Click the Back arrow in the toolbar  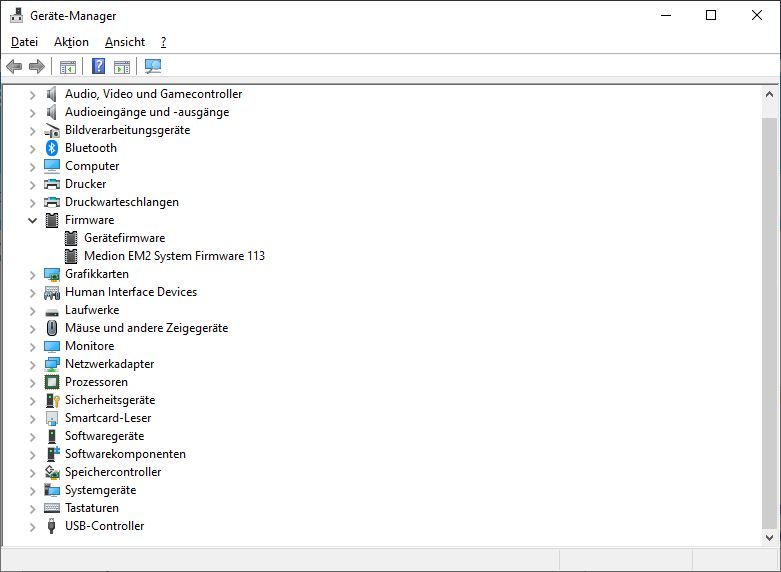(x=14, y=67)
